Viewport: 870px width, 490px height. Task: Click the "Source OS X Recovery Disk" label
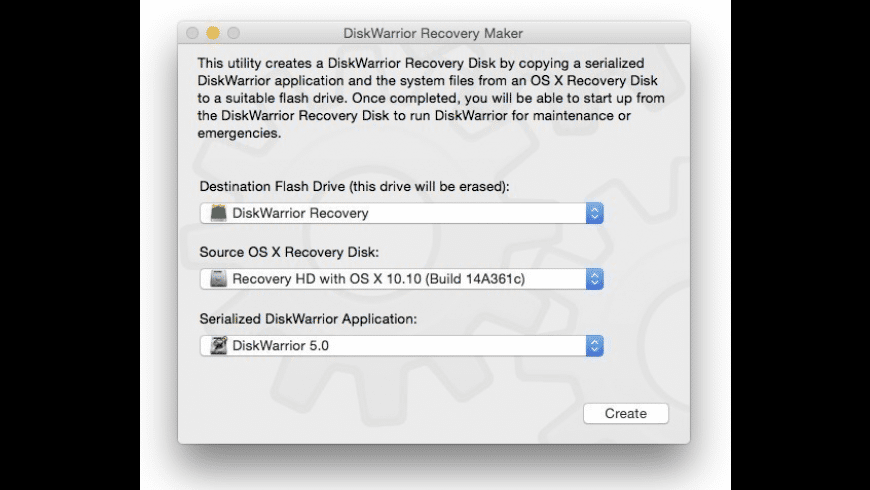[289, 253]
